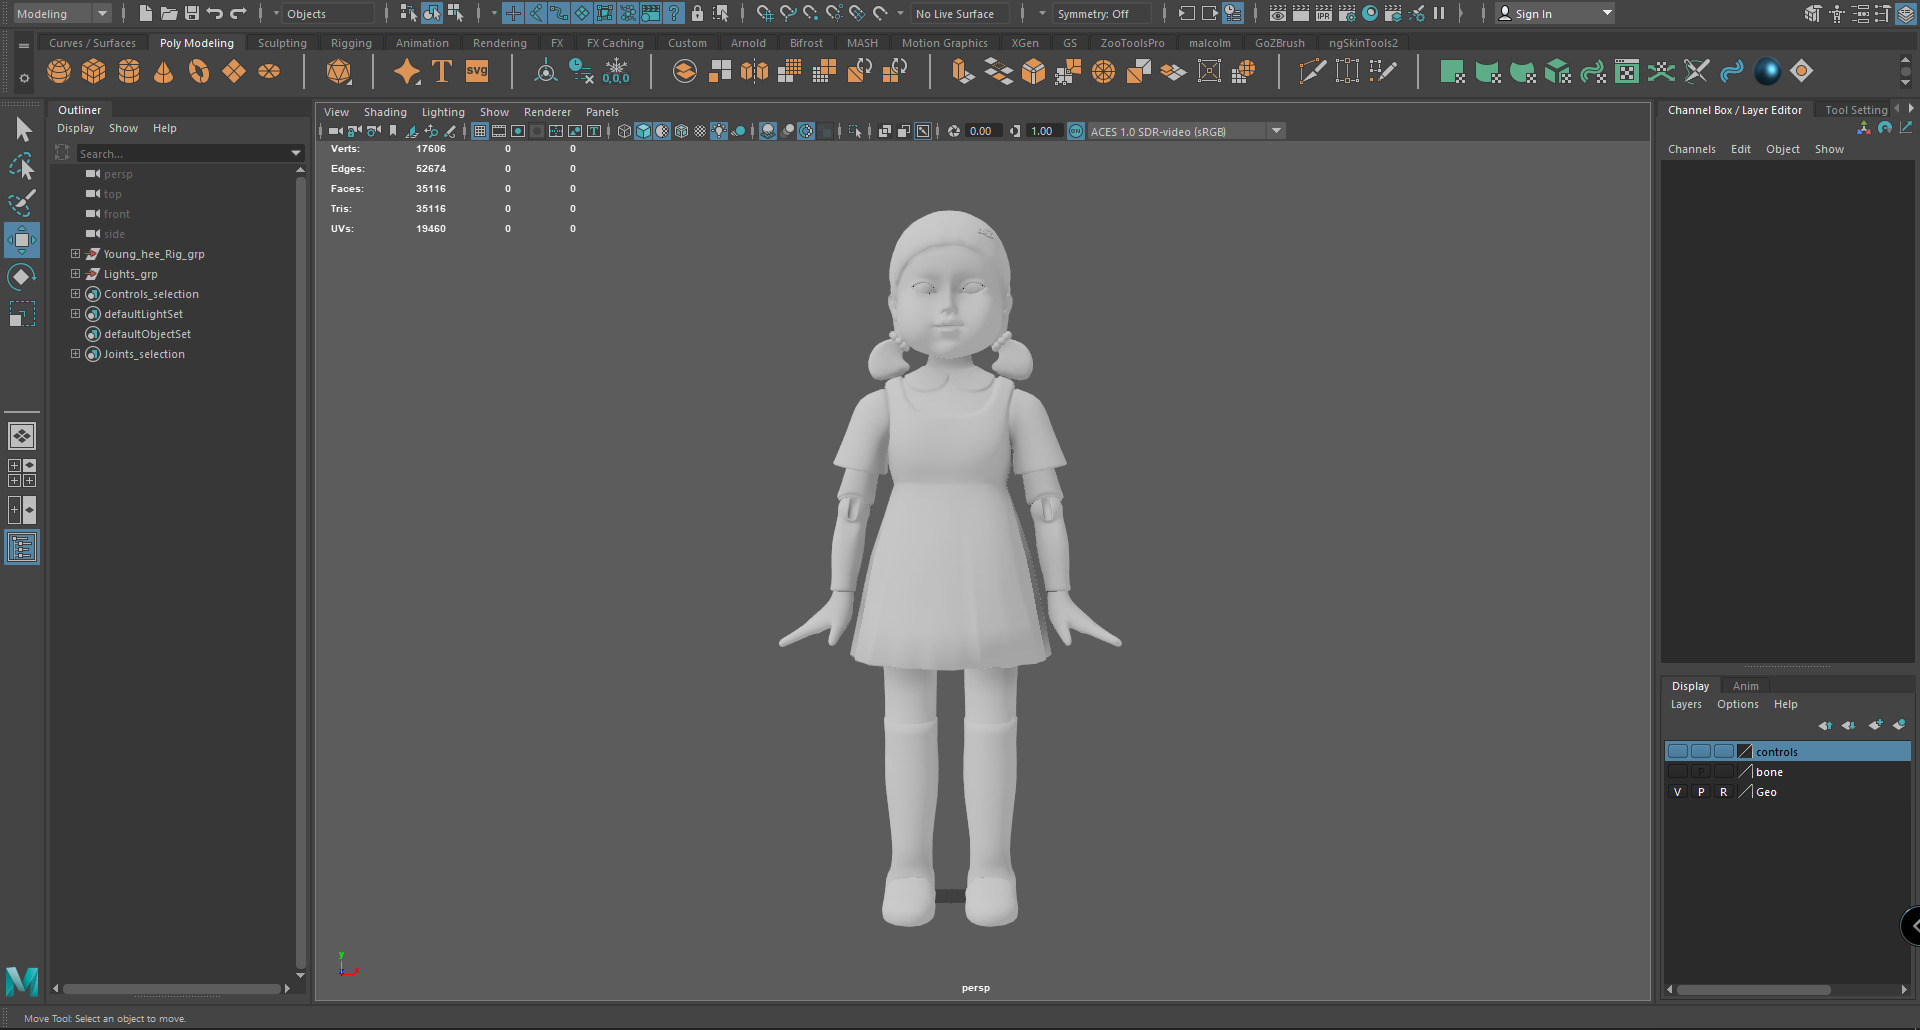The width and height of the screenshot is (1920, 1030).
Task: Create a polygon cylinder from the shelf
Action: click(x=129, y=71)
